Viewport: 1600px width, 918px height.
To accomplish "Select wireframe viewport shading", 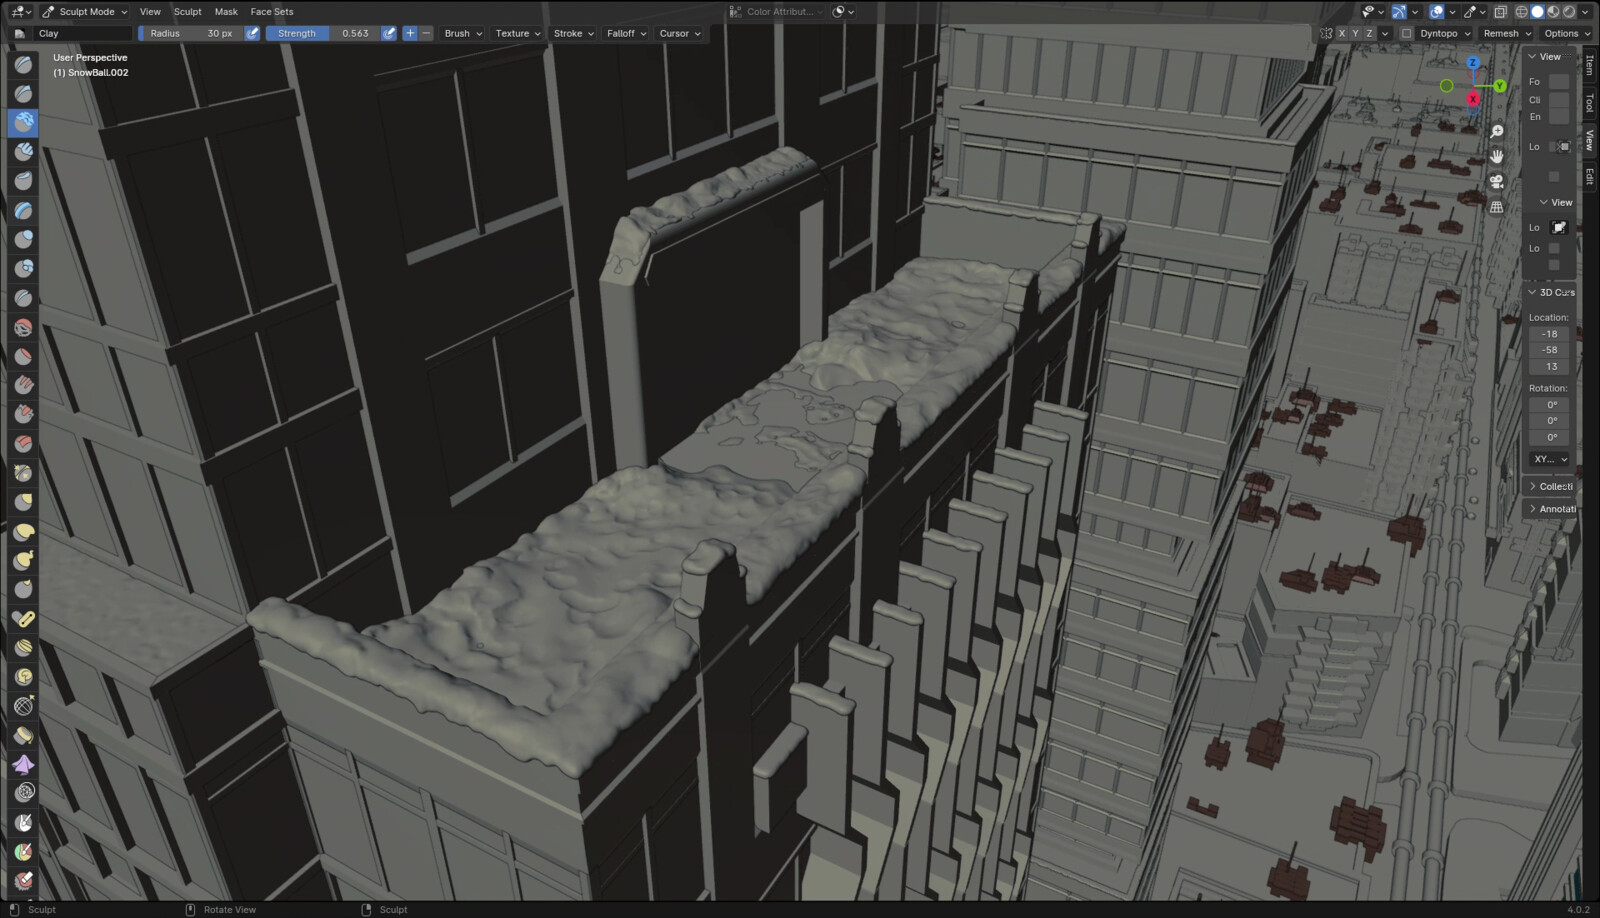I will [x=1521, y=12].
